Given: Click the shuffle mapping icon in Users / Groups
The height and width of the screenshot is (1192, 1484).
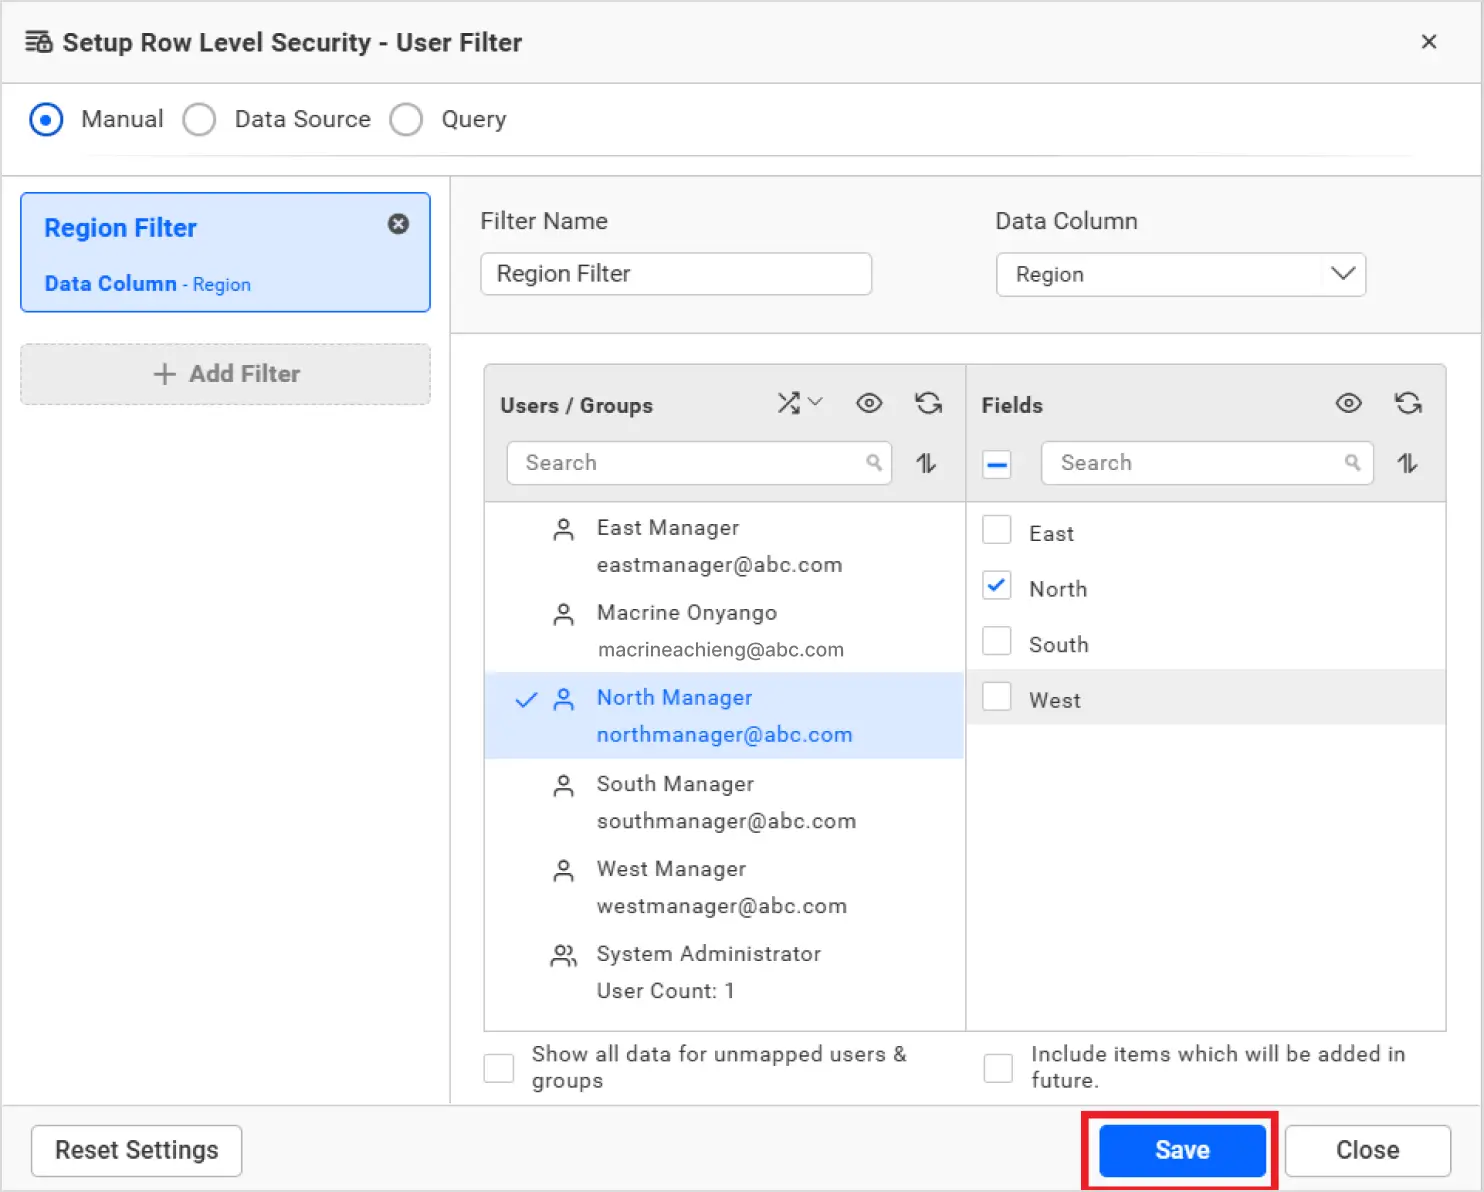Looking at the screenshot, I should [x=789, y=403].
